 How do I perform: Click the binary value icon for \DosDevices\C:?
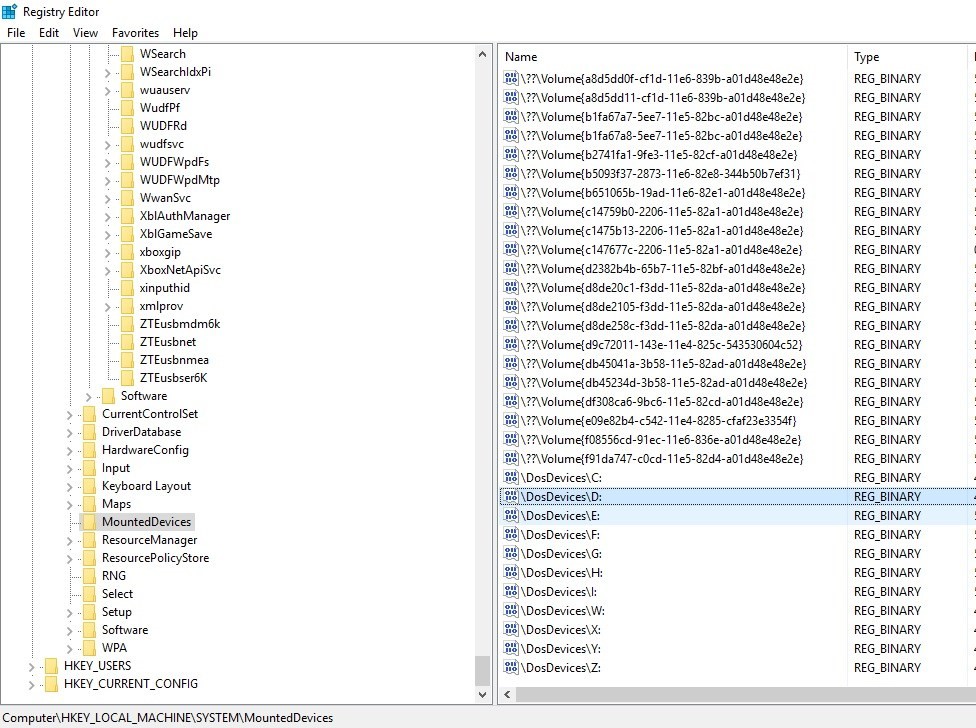click(511, 478)
